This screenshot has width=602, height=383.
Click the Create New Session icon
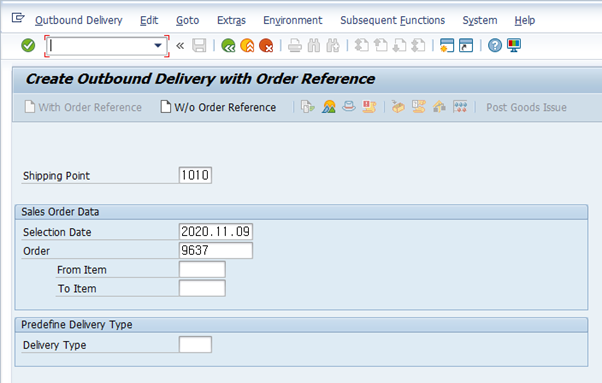click(x=447, y=46)
